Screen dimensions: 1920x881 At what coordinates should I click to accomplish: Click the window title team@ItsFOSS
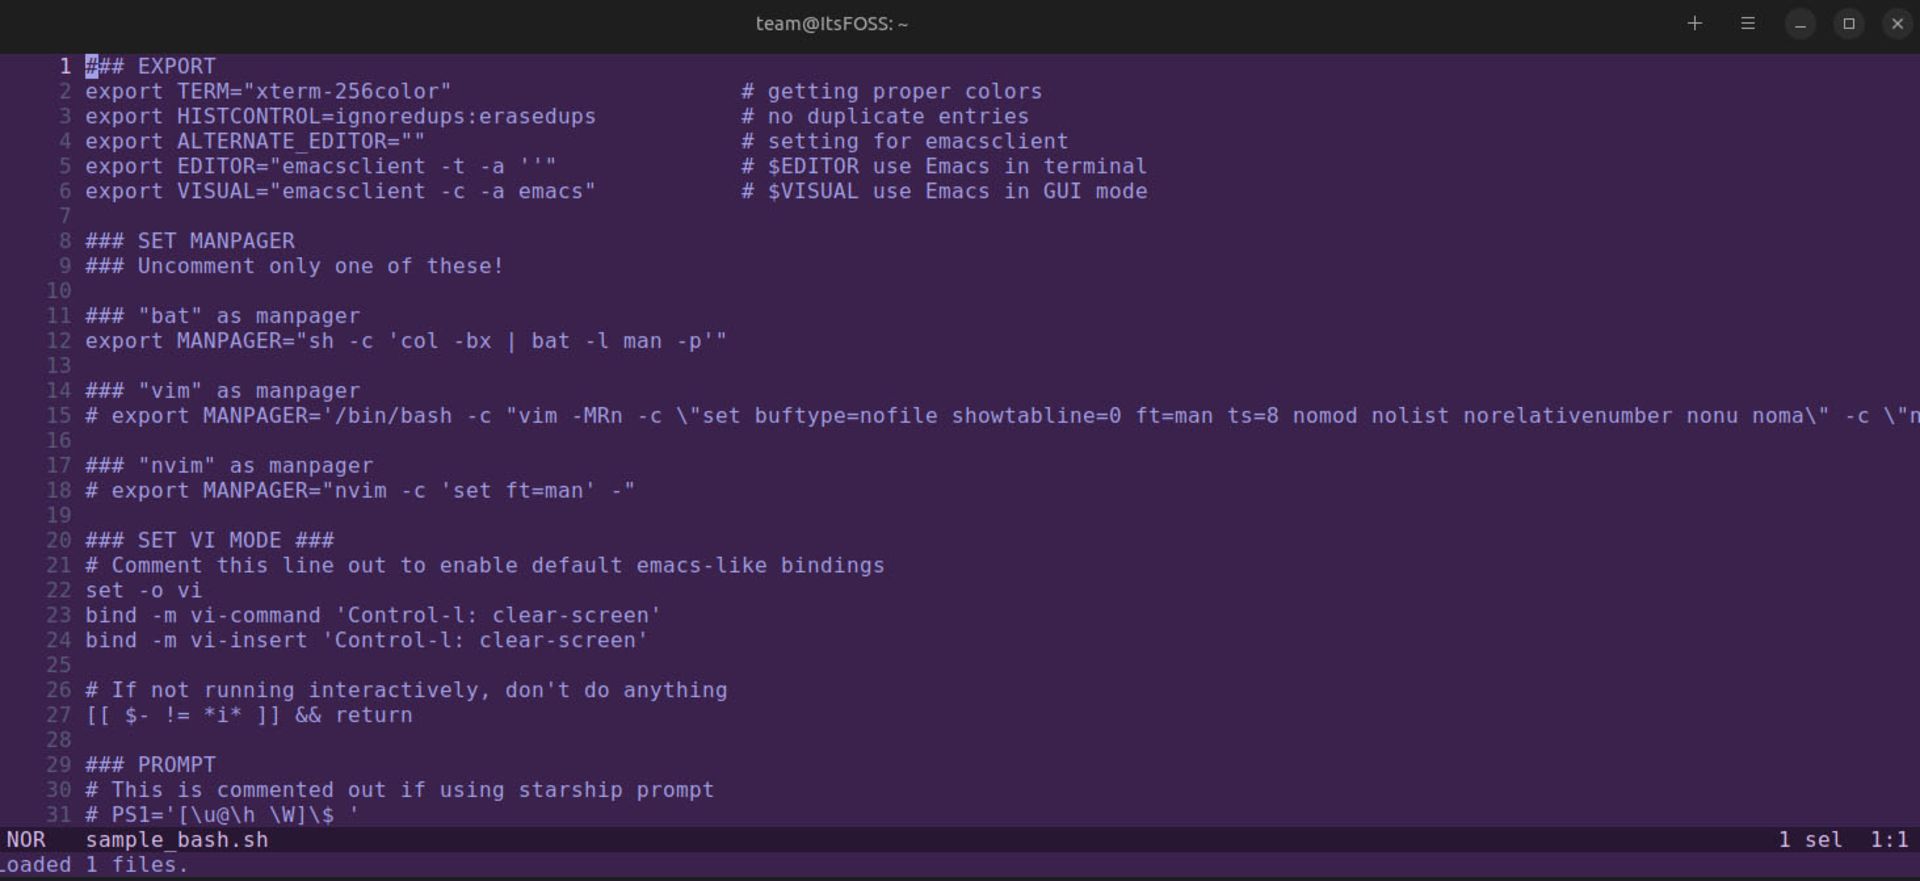(x=831, y=23)
